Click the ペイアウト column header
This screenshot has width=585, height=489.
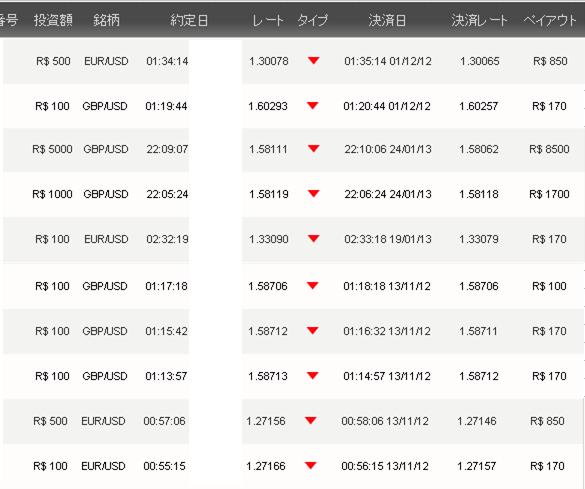[x=550, y=20]
